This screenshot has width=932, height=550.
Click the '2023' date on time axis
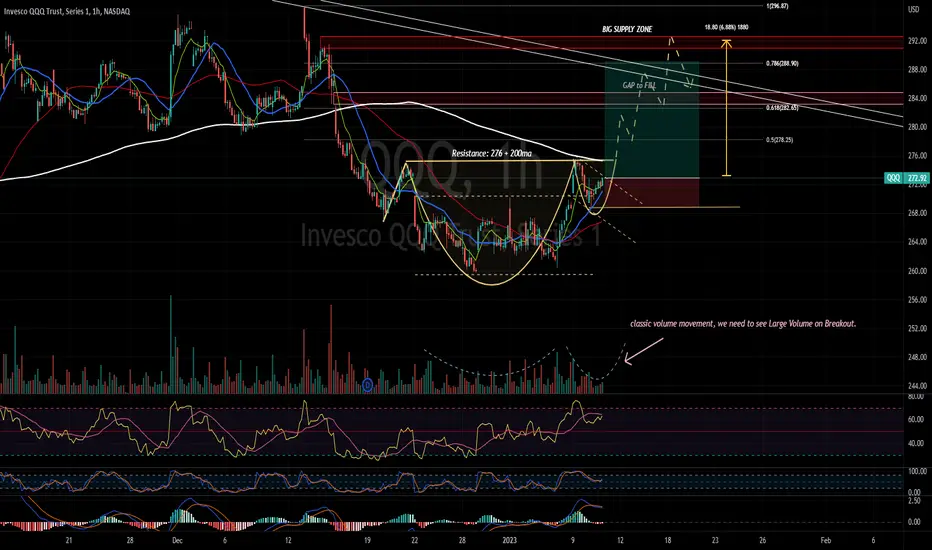pyautogui.click(x=509, y=540)
